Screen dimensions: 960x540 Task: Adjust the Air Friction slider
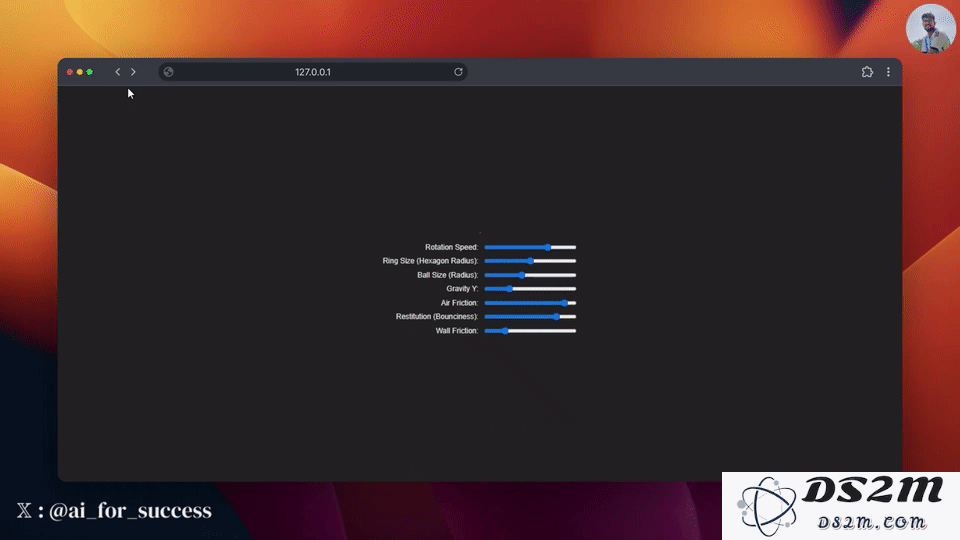[x=530, y=302]
